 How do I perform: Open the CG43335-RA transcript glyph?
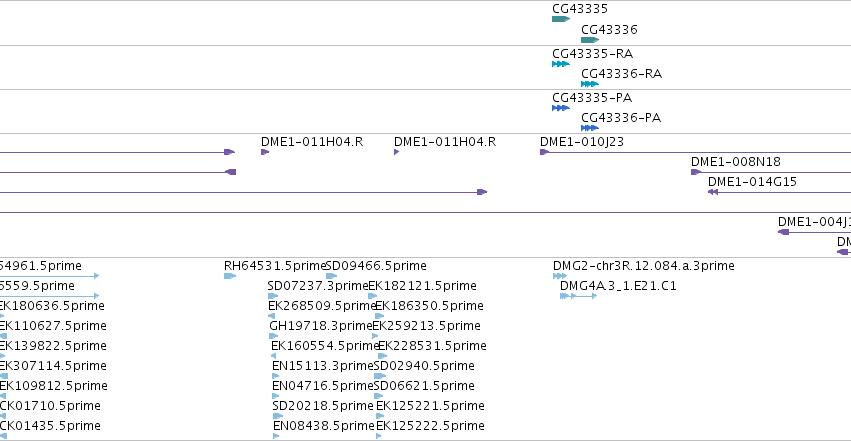(561, 64)
